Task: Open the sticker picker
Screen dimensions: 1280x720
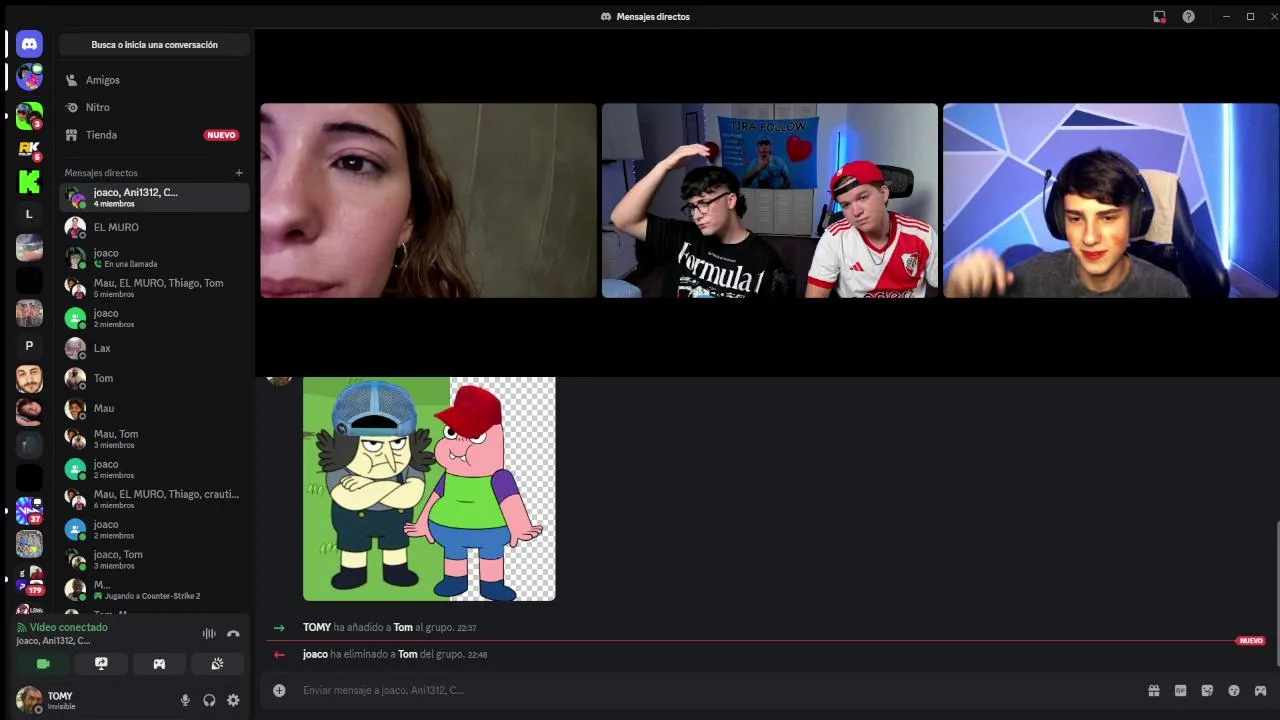Action: pyautogui.click(x=1207, y=690)
